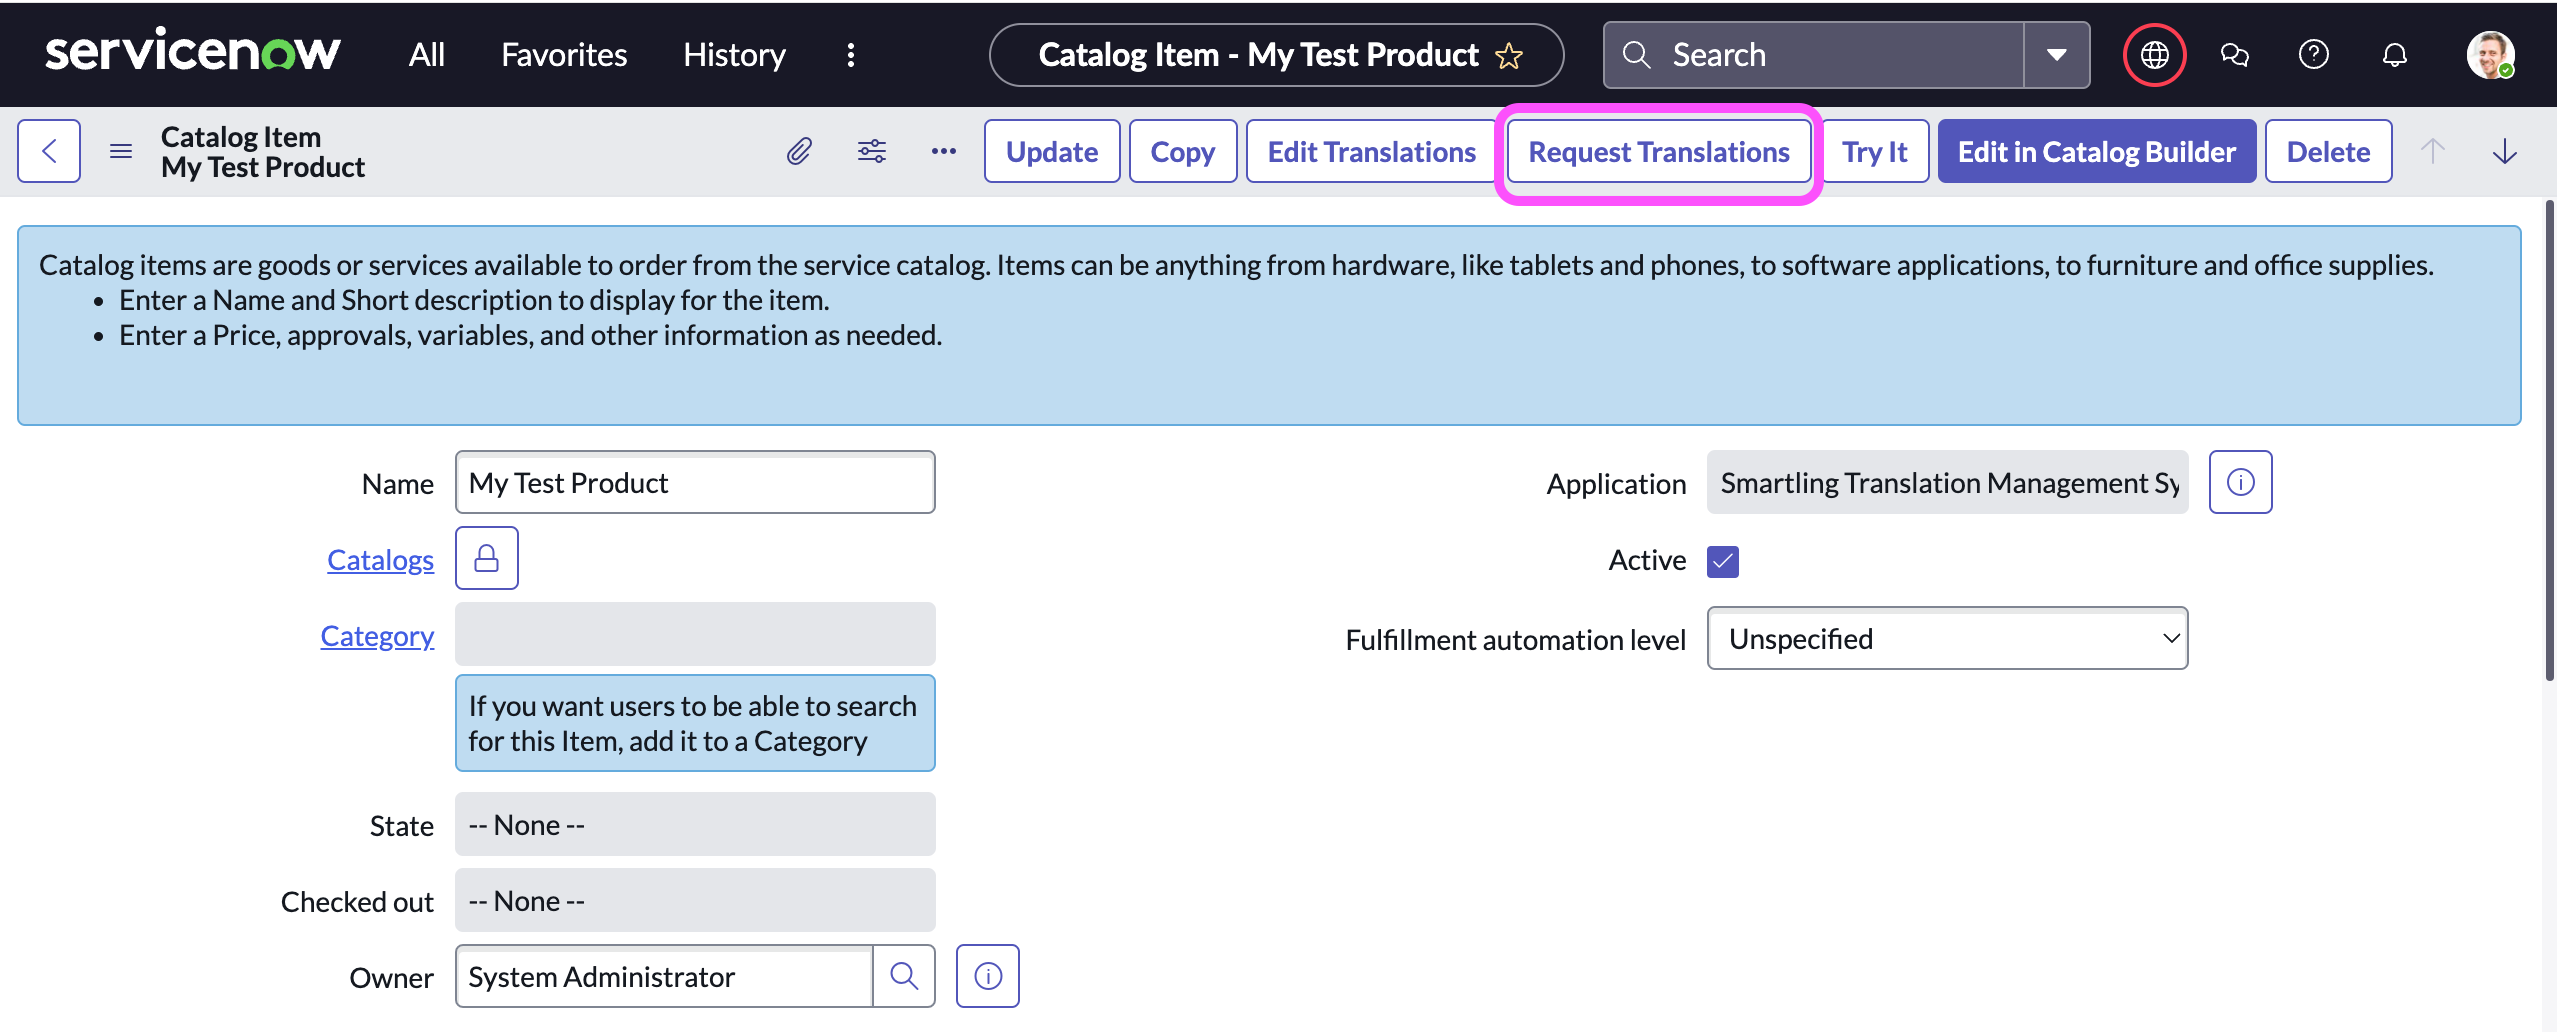Toggle the Active checkbox
This screenshot has width=2557, height=1032.
click(x=1723, y=561)
